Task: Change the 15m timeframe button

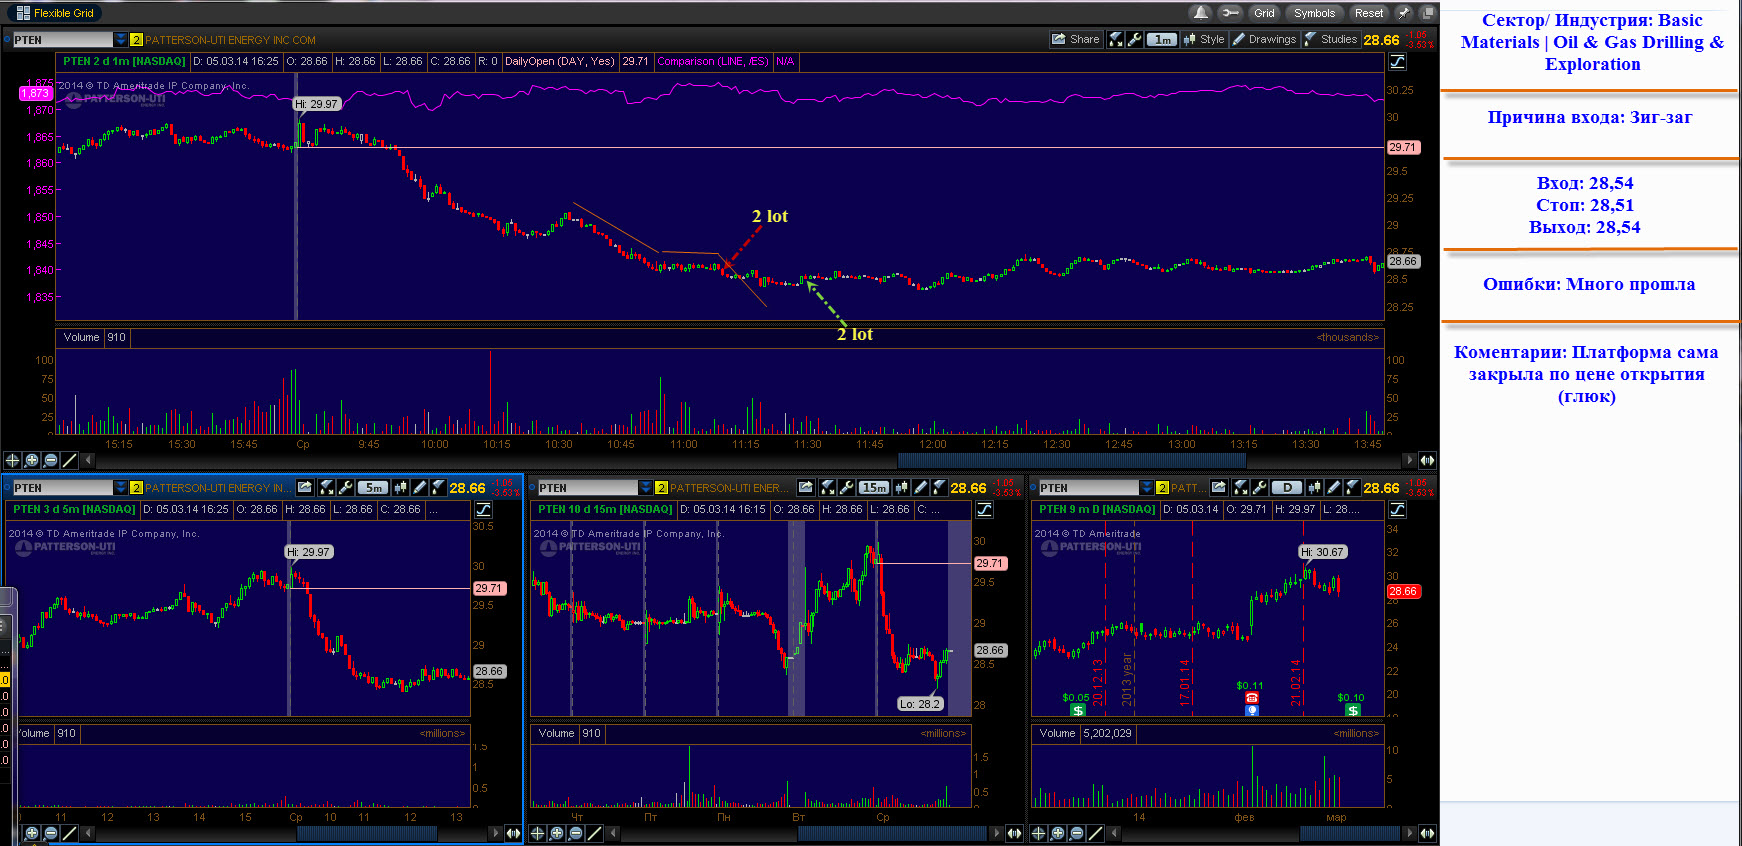Action: (x=874, y=488)
